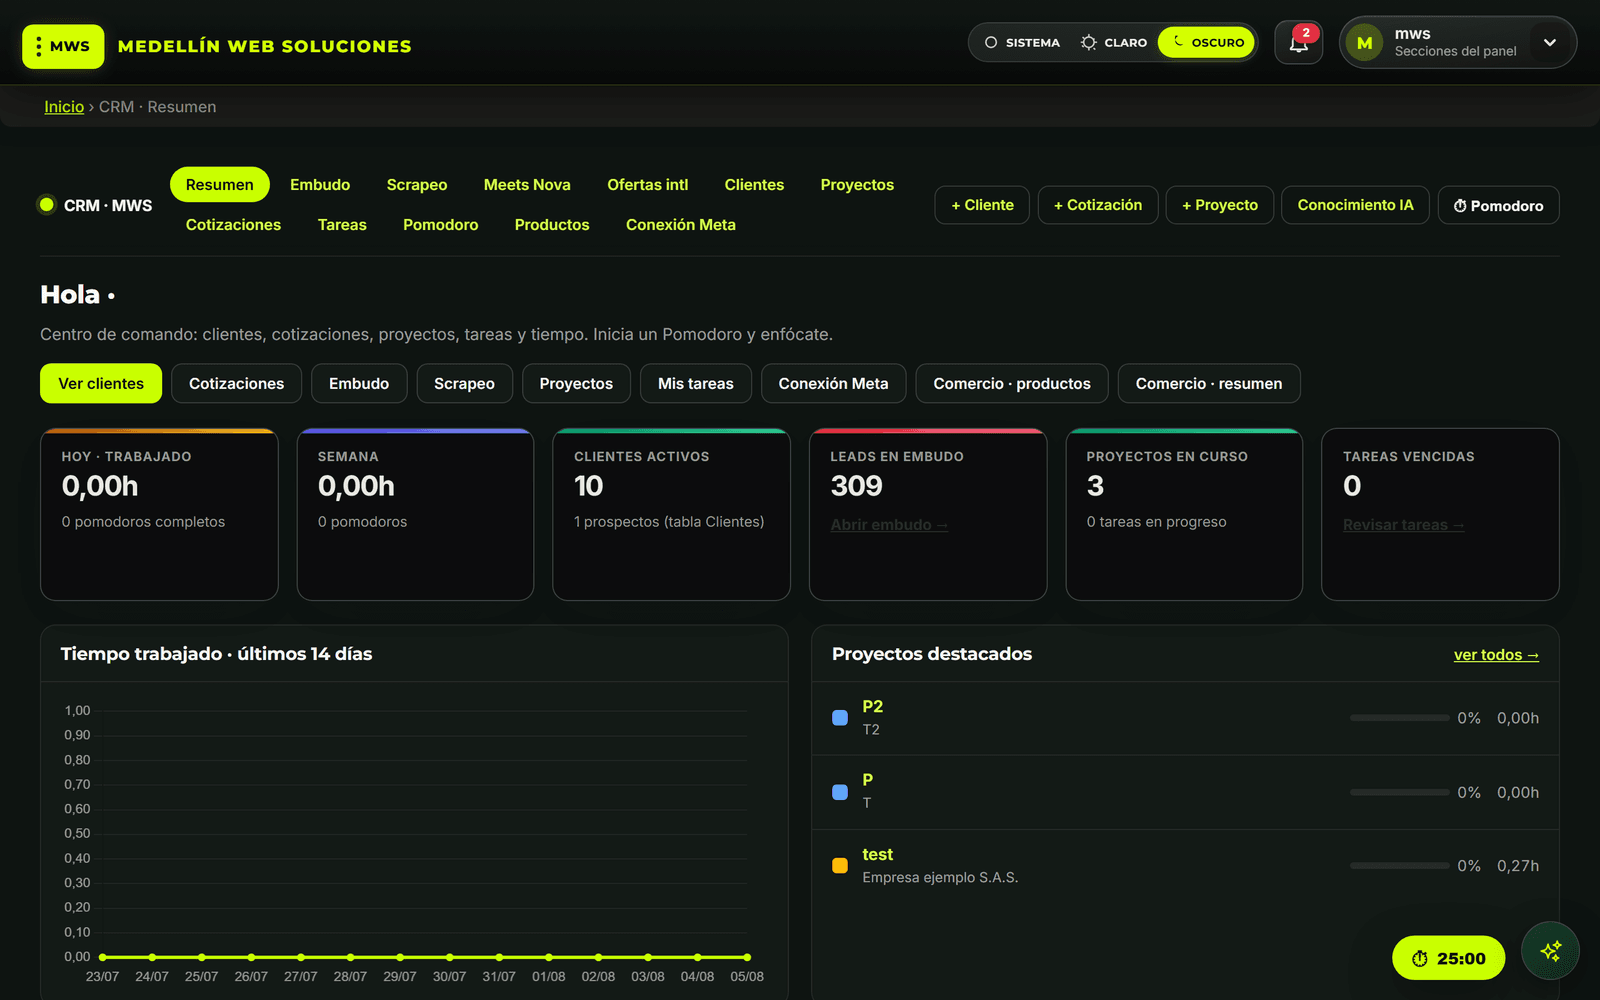Click the Hoy · Trabajado card
1600x1000 pixels.
point(159,514)
